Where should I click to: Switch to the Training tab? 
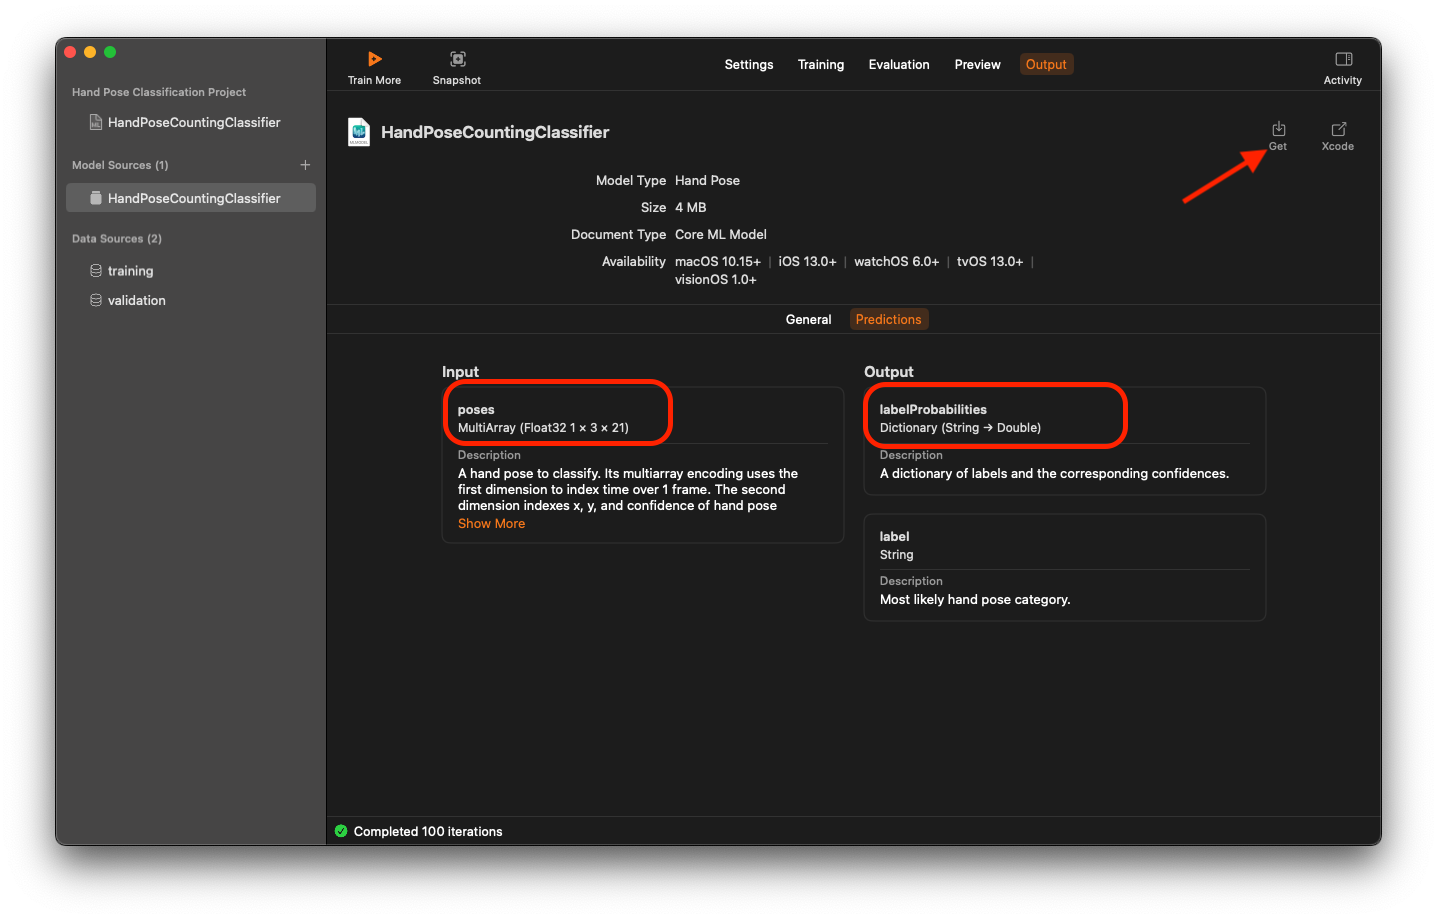821,64
